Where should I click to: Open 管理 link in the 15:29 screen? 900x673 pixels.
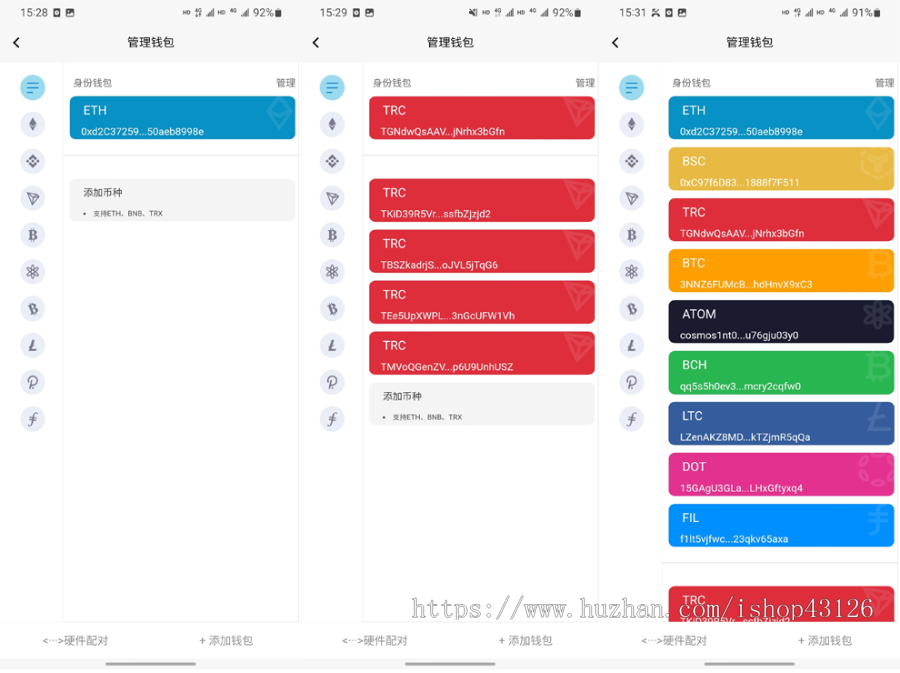point(585,83)
